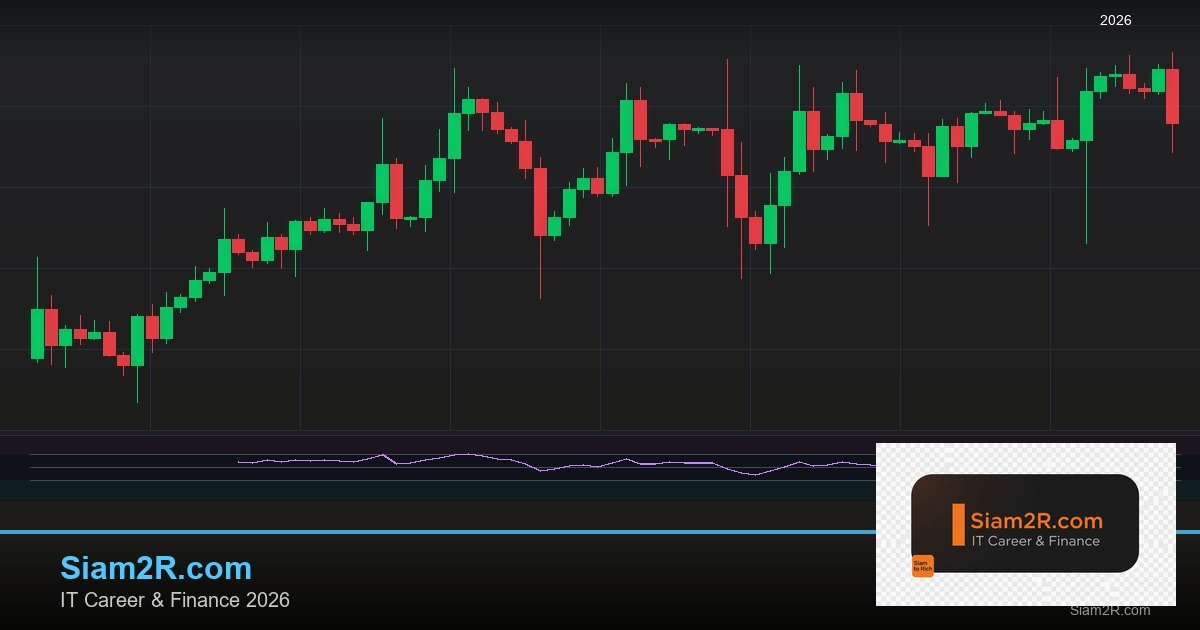
Task: Click the teal lower band of indicator panel
Action: 400,490
